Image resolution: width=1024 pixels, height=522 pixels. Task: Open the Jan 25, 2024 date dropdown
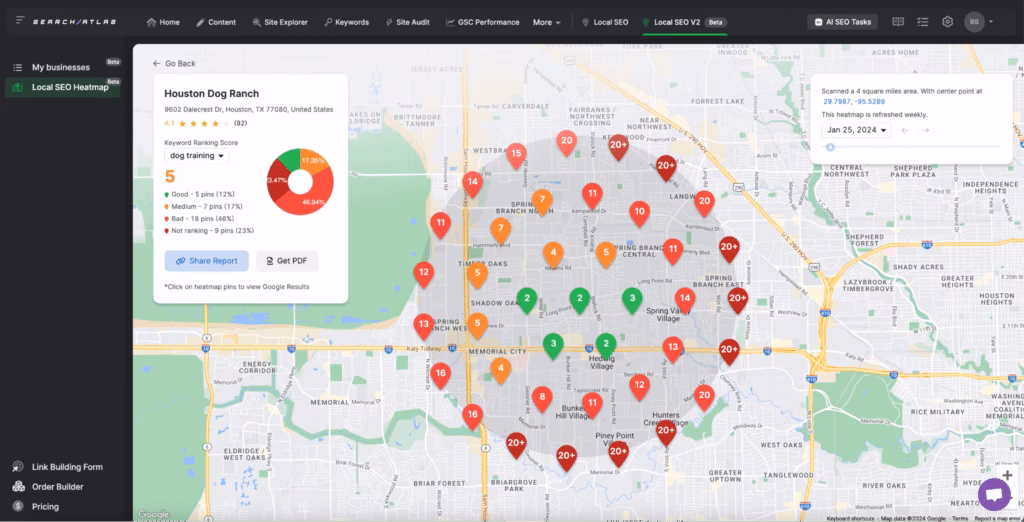857,130
